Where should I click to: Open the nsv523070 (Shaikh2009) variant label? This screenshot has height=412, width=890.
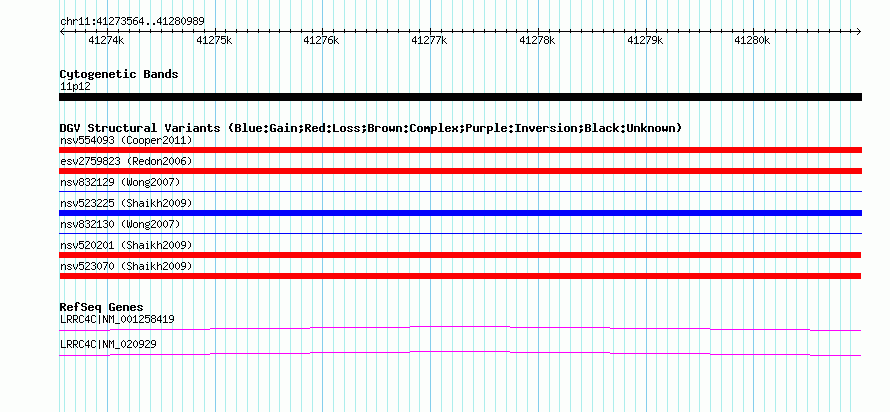click(x=126, y=266)
